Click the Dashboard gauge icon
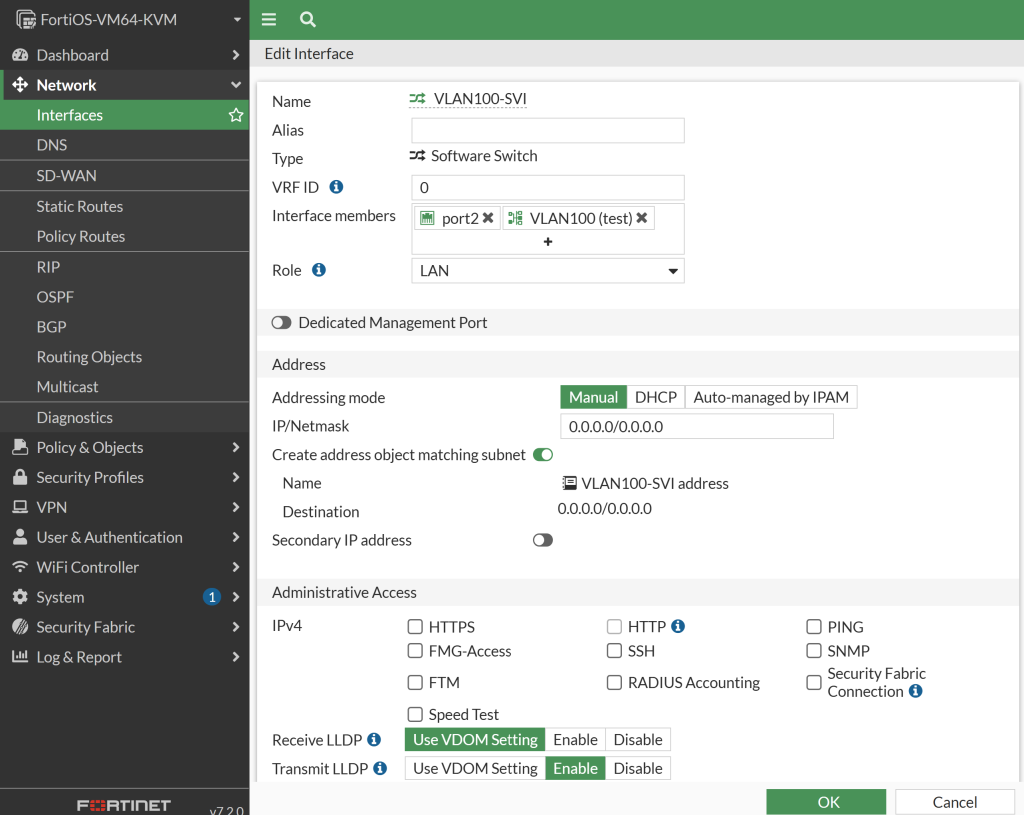The width and height of the screenshot is (1024, 815). [20, 55]
